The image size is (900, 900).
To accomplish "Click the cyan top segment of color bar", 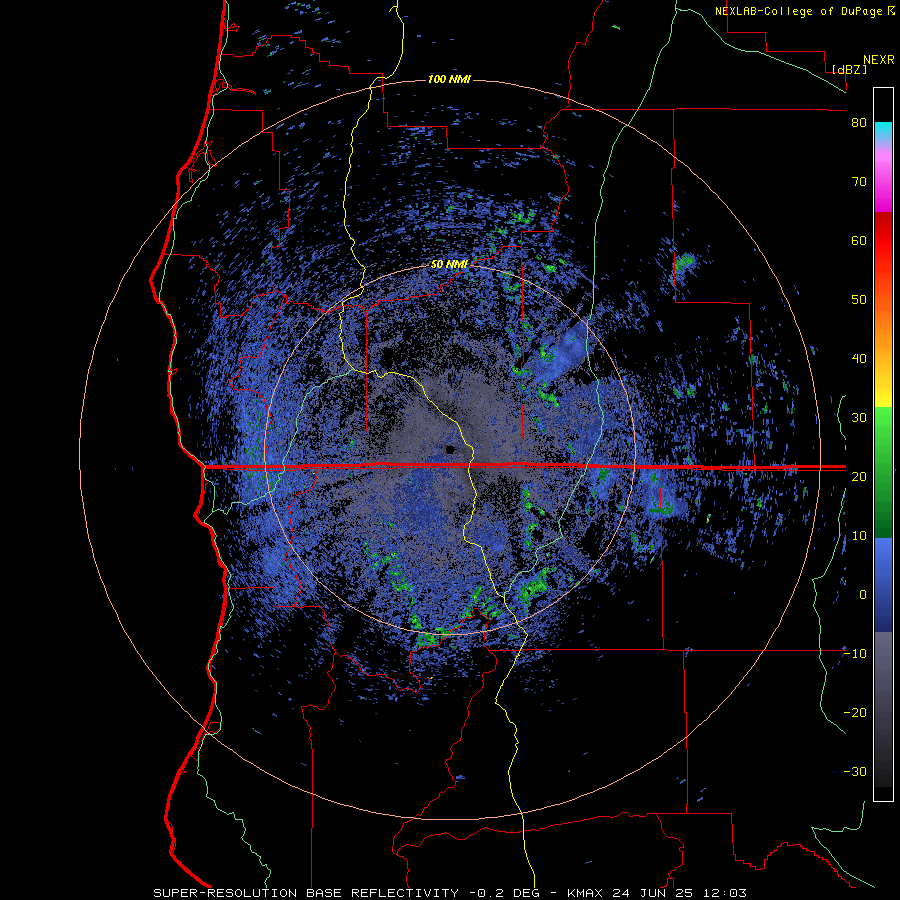I will [x=883, y=132].
